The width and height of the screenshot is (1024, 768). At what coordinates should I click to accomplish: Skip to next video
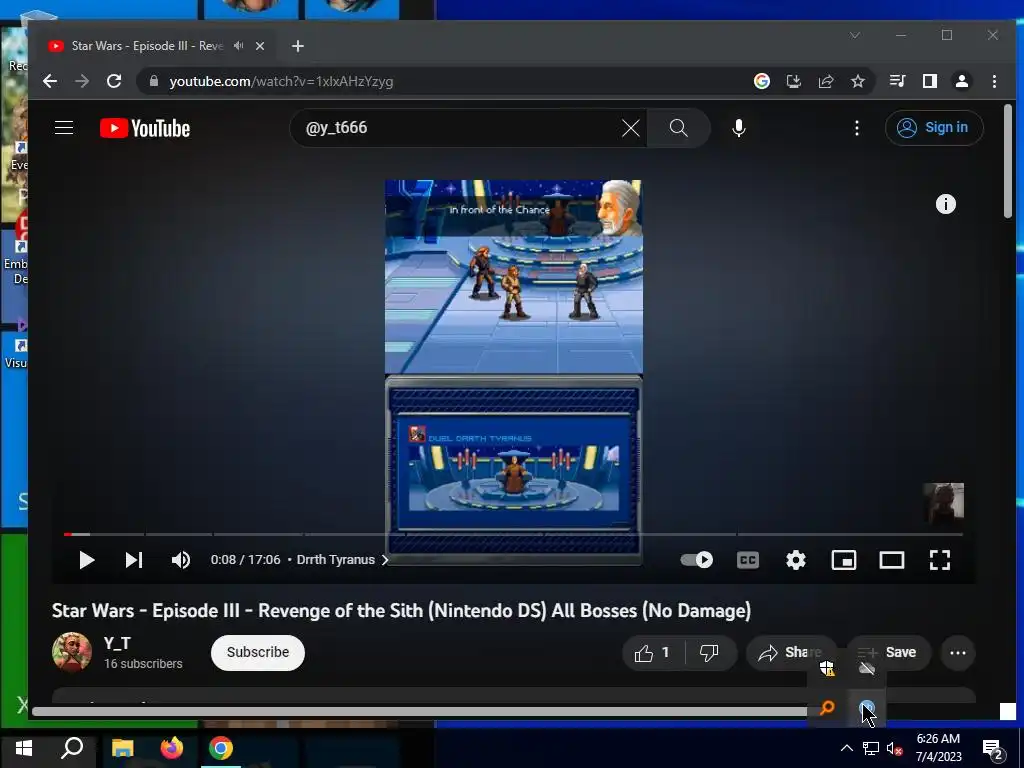pos(134,560)
